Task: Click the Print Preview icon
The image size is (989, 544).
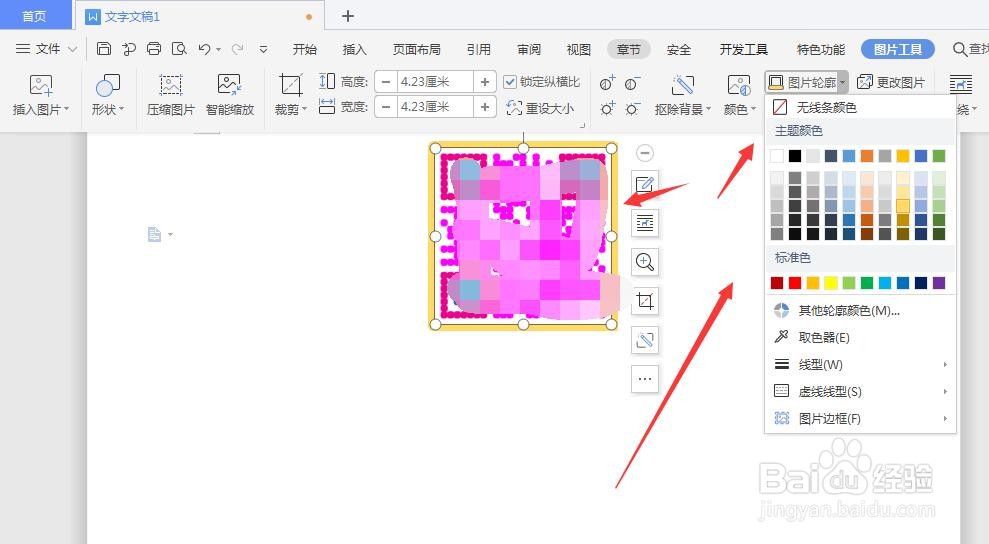Action: pyautogui.click(x=179, y=49)
